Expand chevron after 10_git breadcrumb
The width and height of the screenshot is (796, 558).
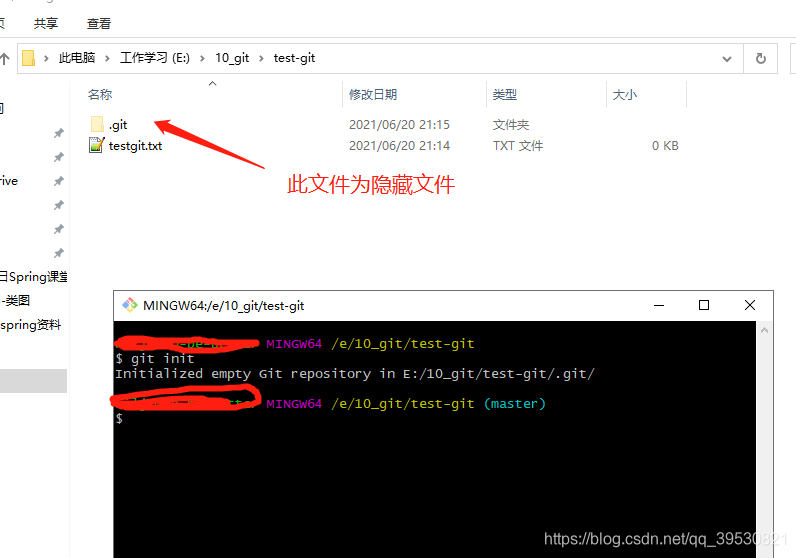click(x=261, y=58)
